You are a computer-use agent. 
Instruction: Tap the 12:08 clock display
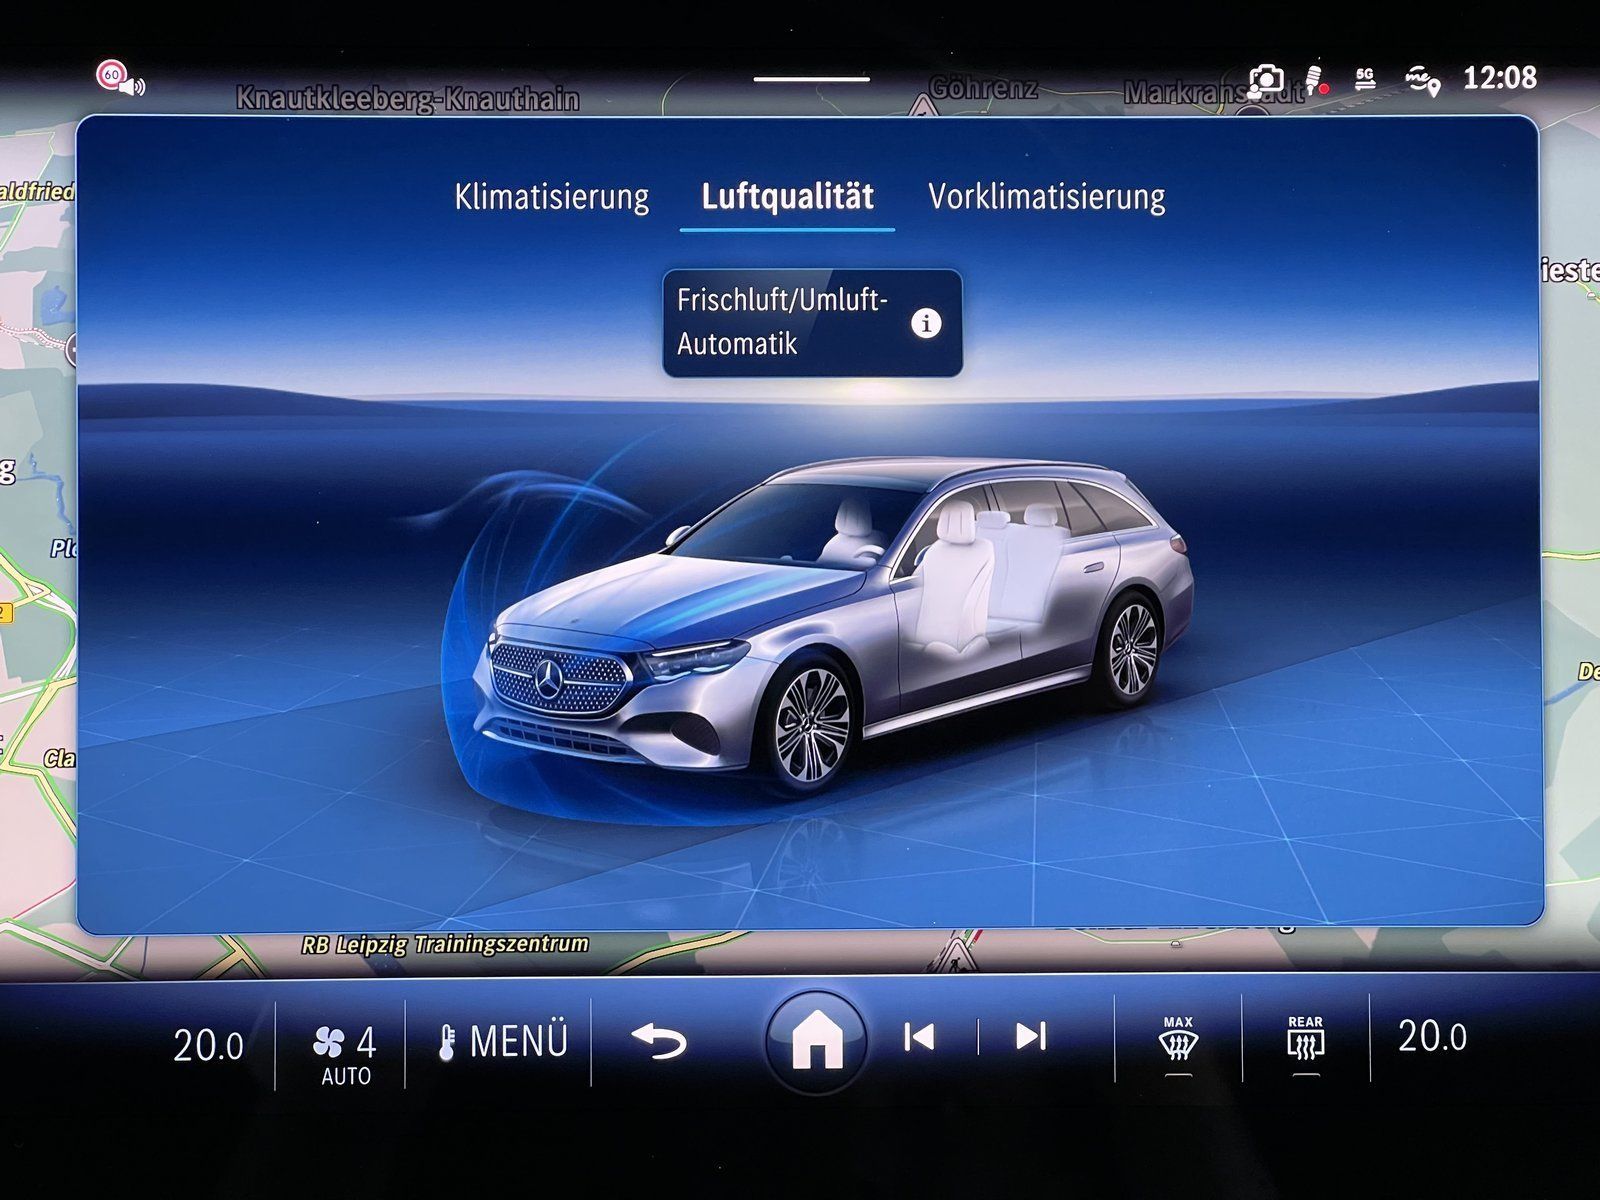1499,77
